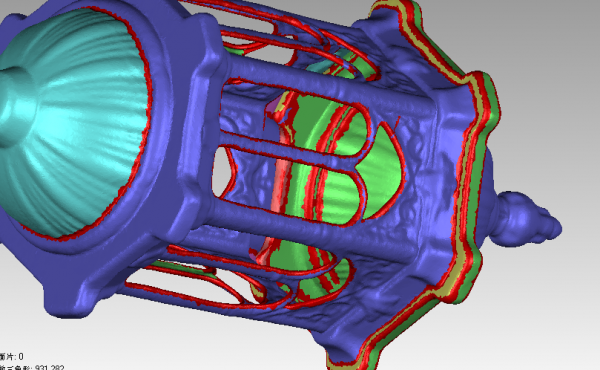This screenshot has width=600, height=370.
Task: Click the triangle count '931,282' text
Action: (49, 368)
